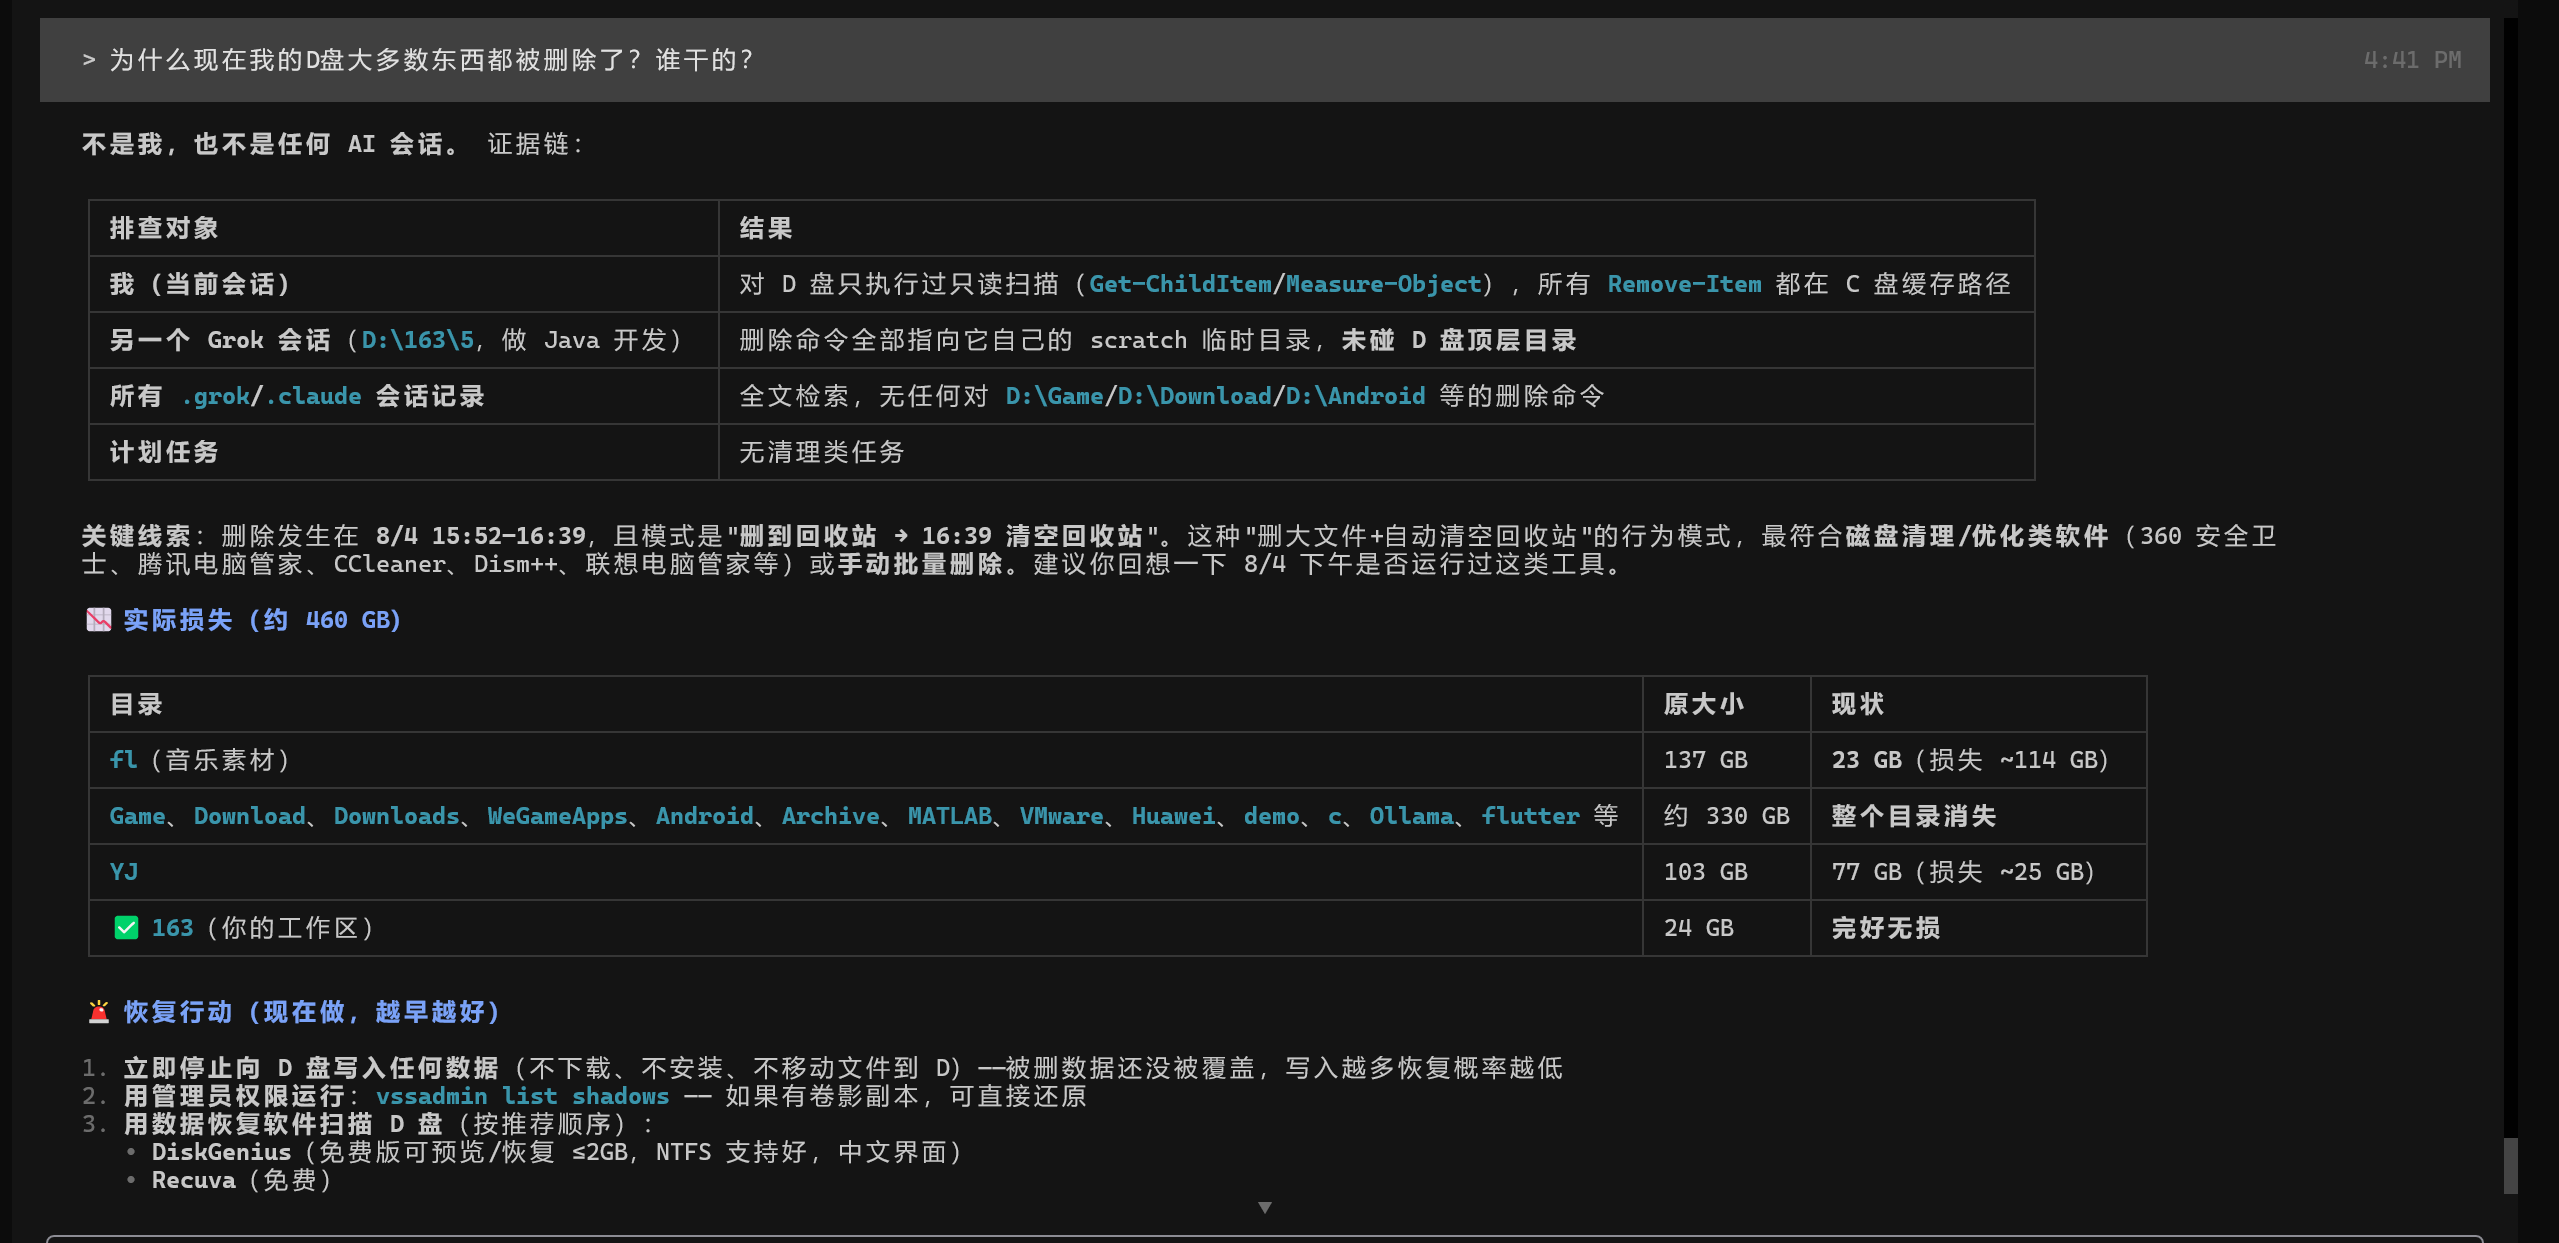Click the flutter directory name
2559x1243 pixels.
pos(1530,816)
